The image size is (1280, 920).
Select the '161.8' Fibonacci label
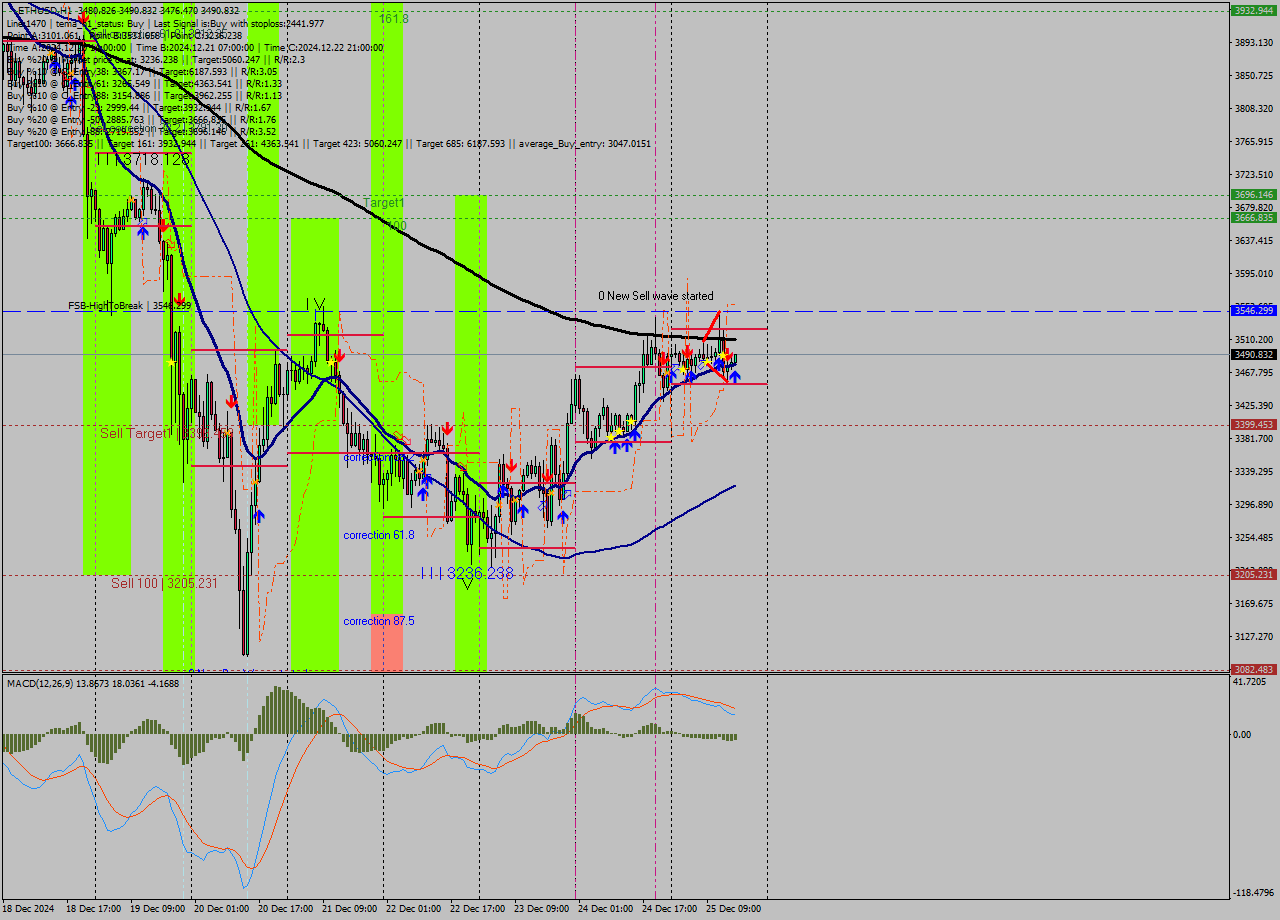pos(394,19)
